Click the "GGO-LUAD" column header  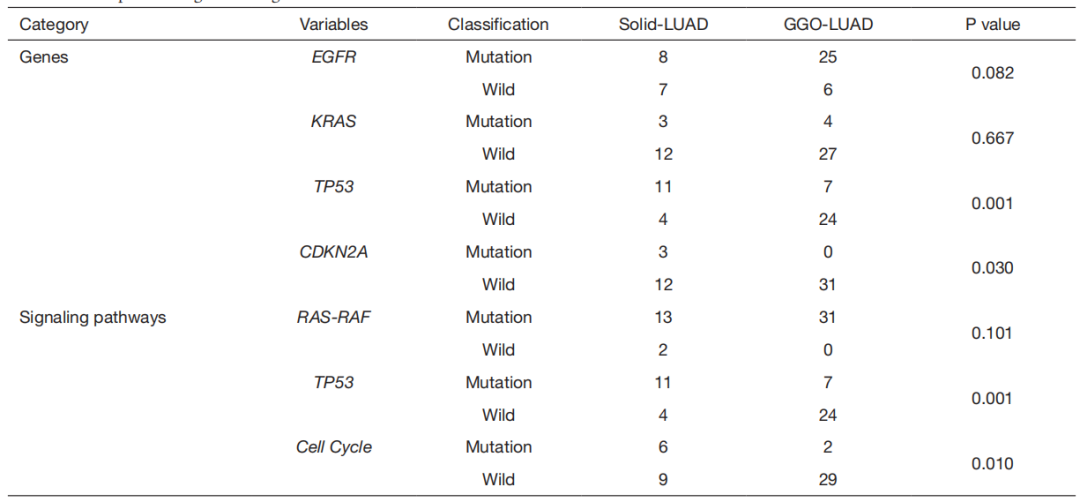[827, 24]
